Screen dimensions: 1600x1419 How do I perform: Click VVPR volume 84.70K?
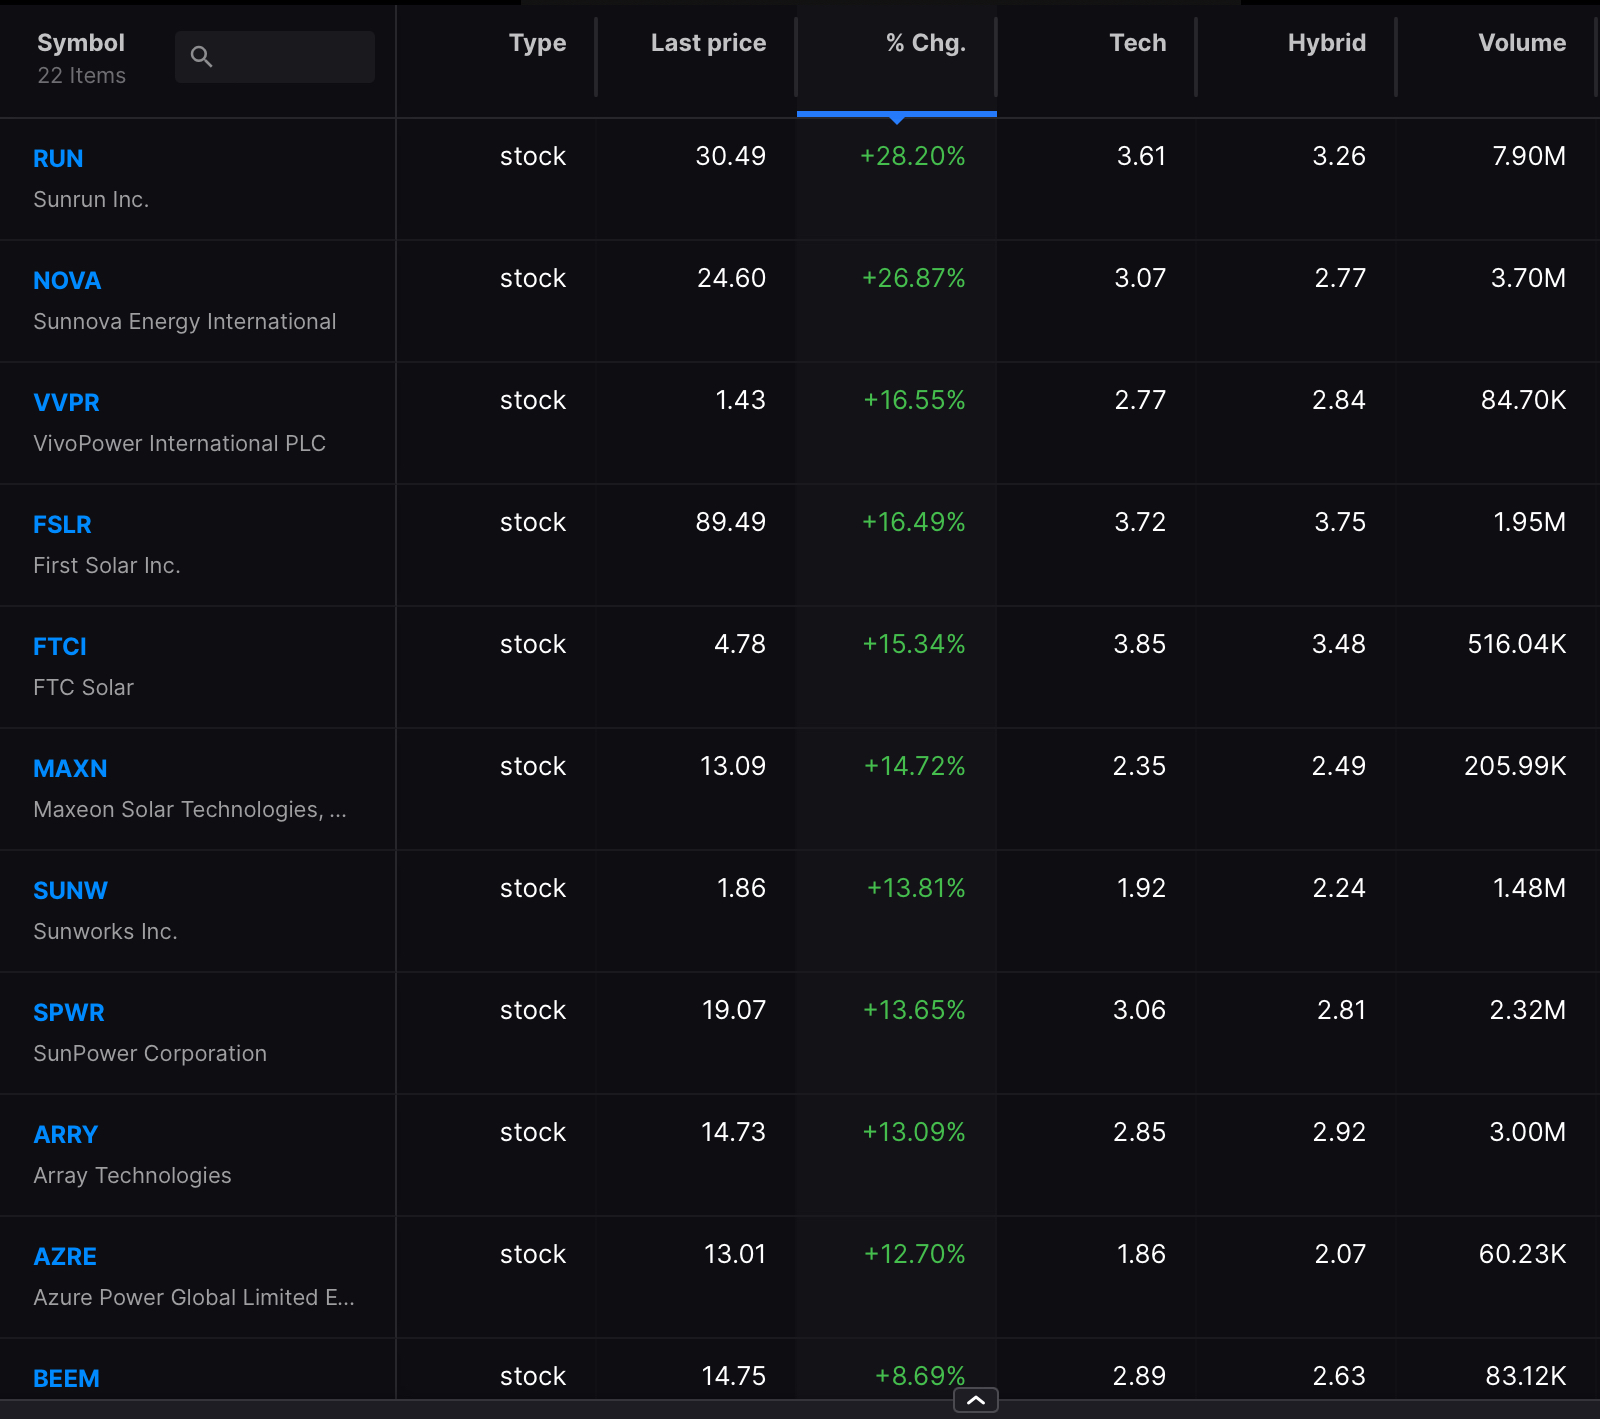coord(1524,401)
